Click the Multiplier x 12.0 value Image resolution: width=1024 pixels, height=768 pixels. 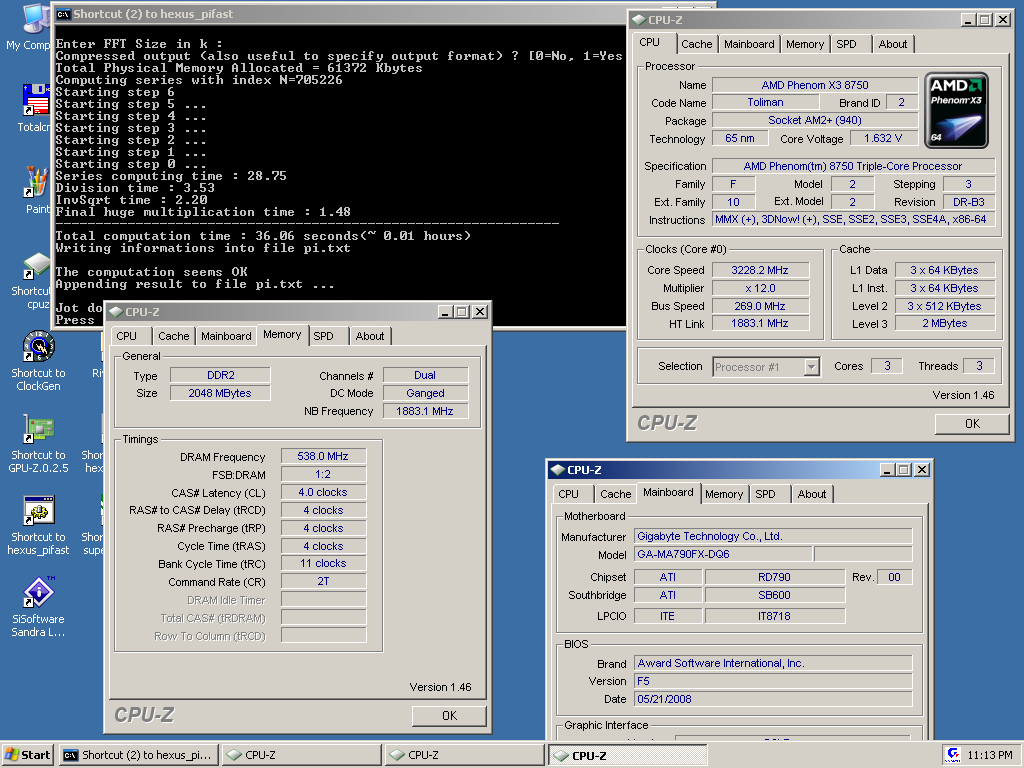(760, 288)
